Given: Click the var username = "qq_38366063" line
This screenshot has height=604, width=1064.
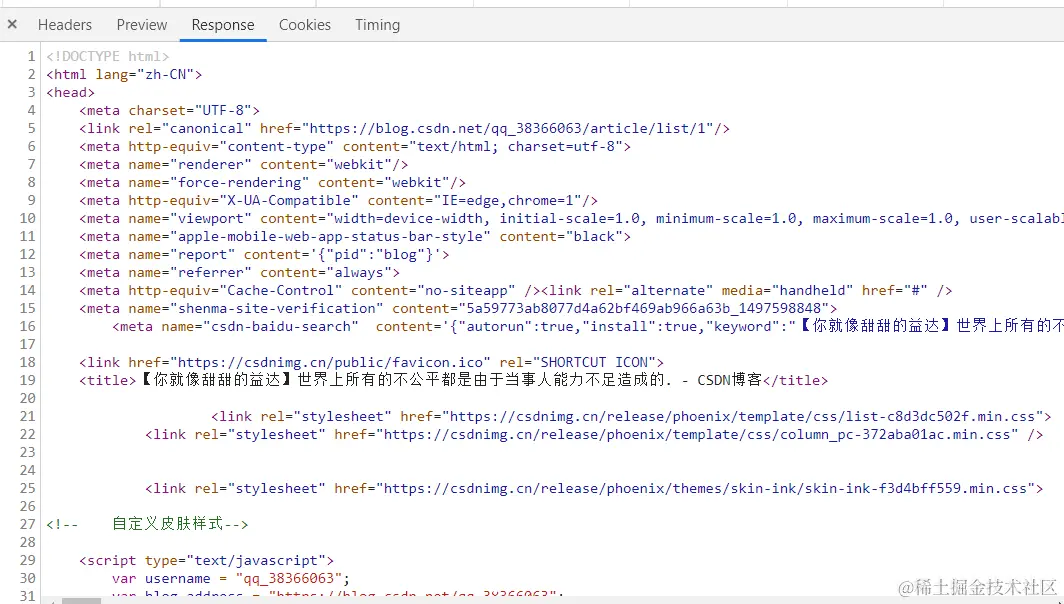Looking at the screenshot, I should point(231,578).
